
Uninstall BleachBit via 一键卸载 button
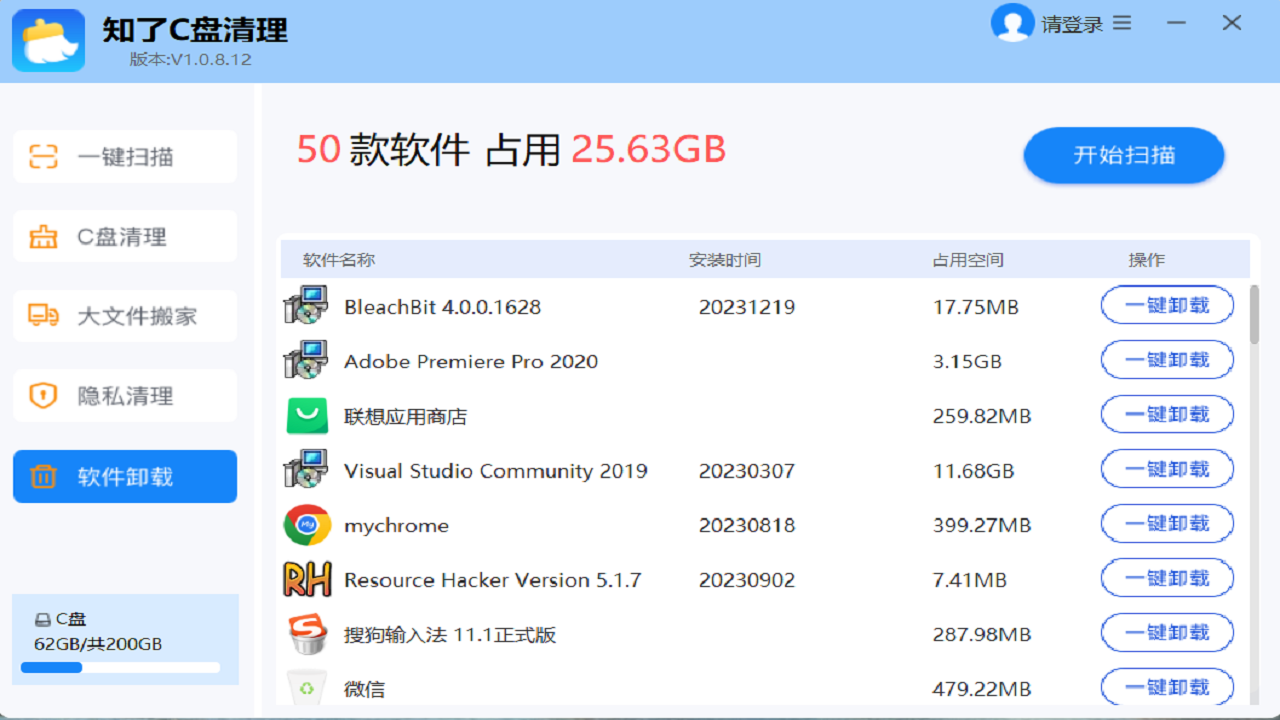(1167, 305)
